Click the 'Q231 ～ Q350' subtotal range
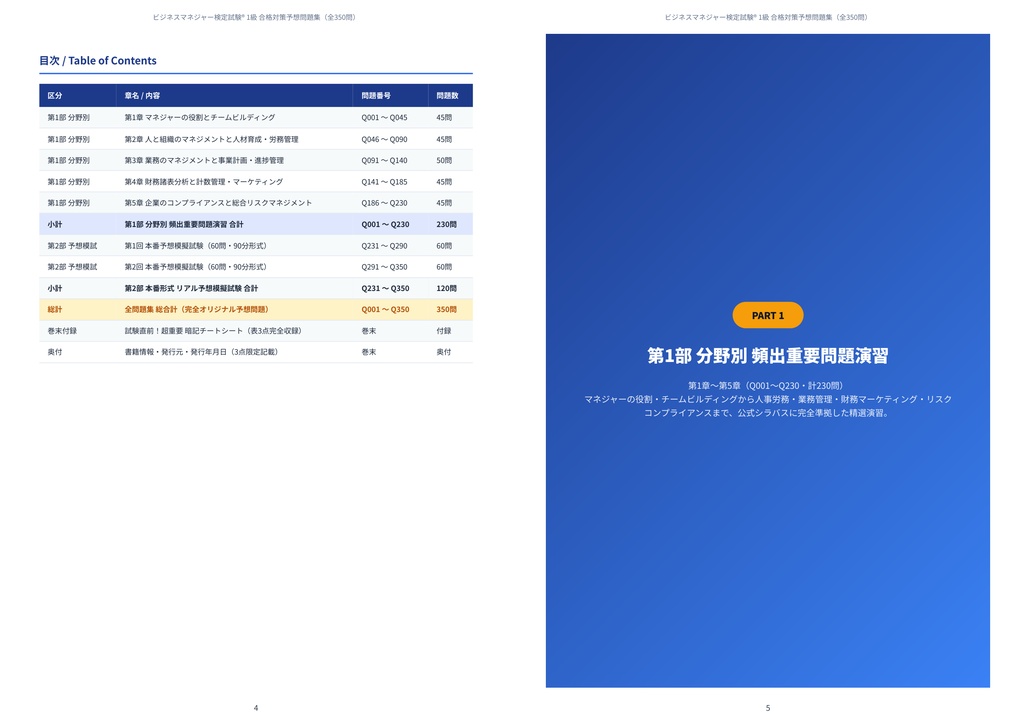Image resolution: width=1024 pixels, height=724 pixels. pos(385,288)
